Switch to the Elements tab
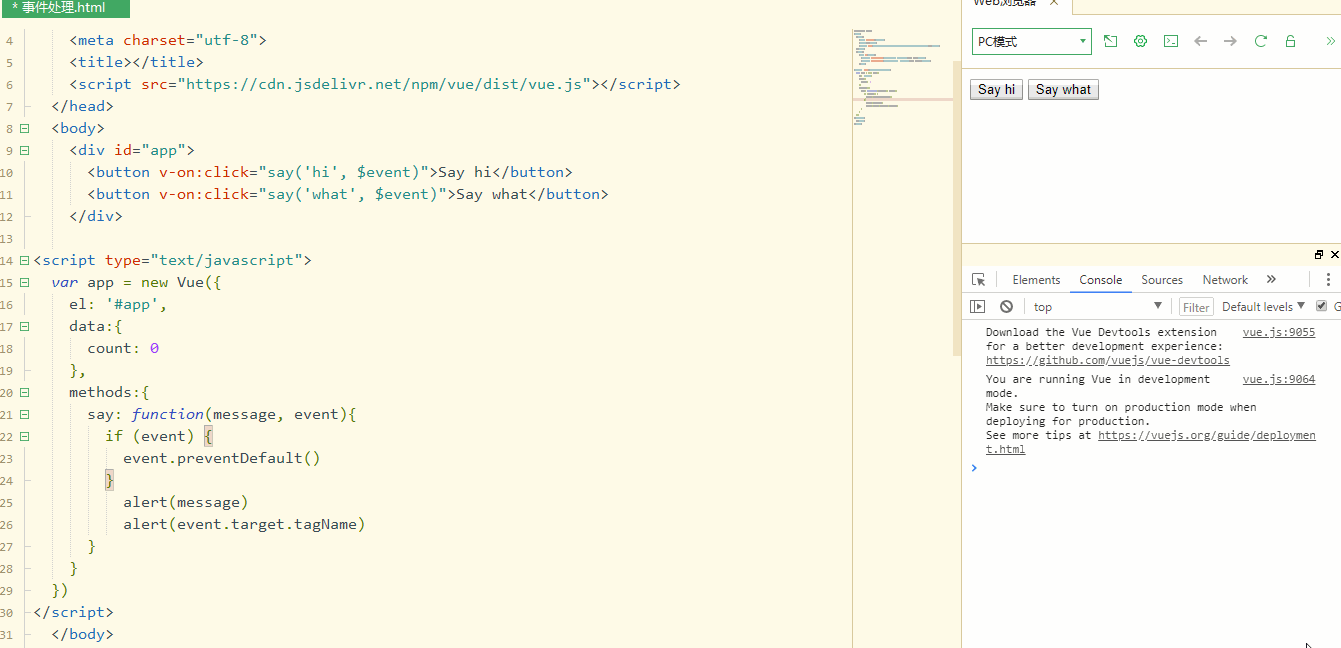Viewport: 1341px width, 648px height. point(1036,280)
